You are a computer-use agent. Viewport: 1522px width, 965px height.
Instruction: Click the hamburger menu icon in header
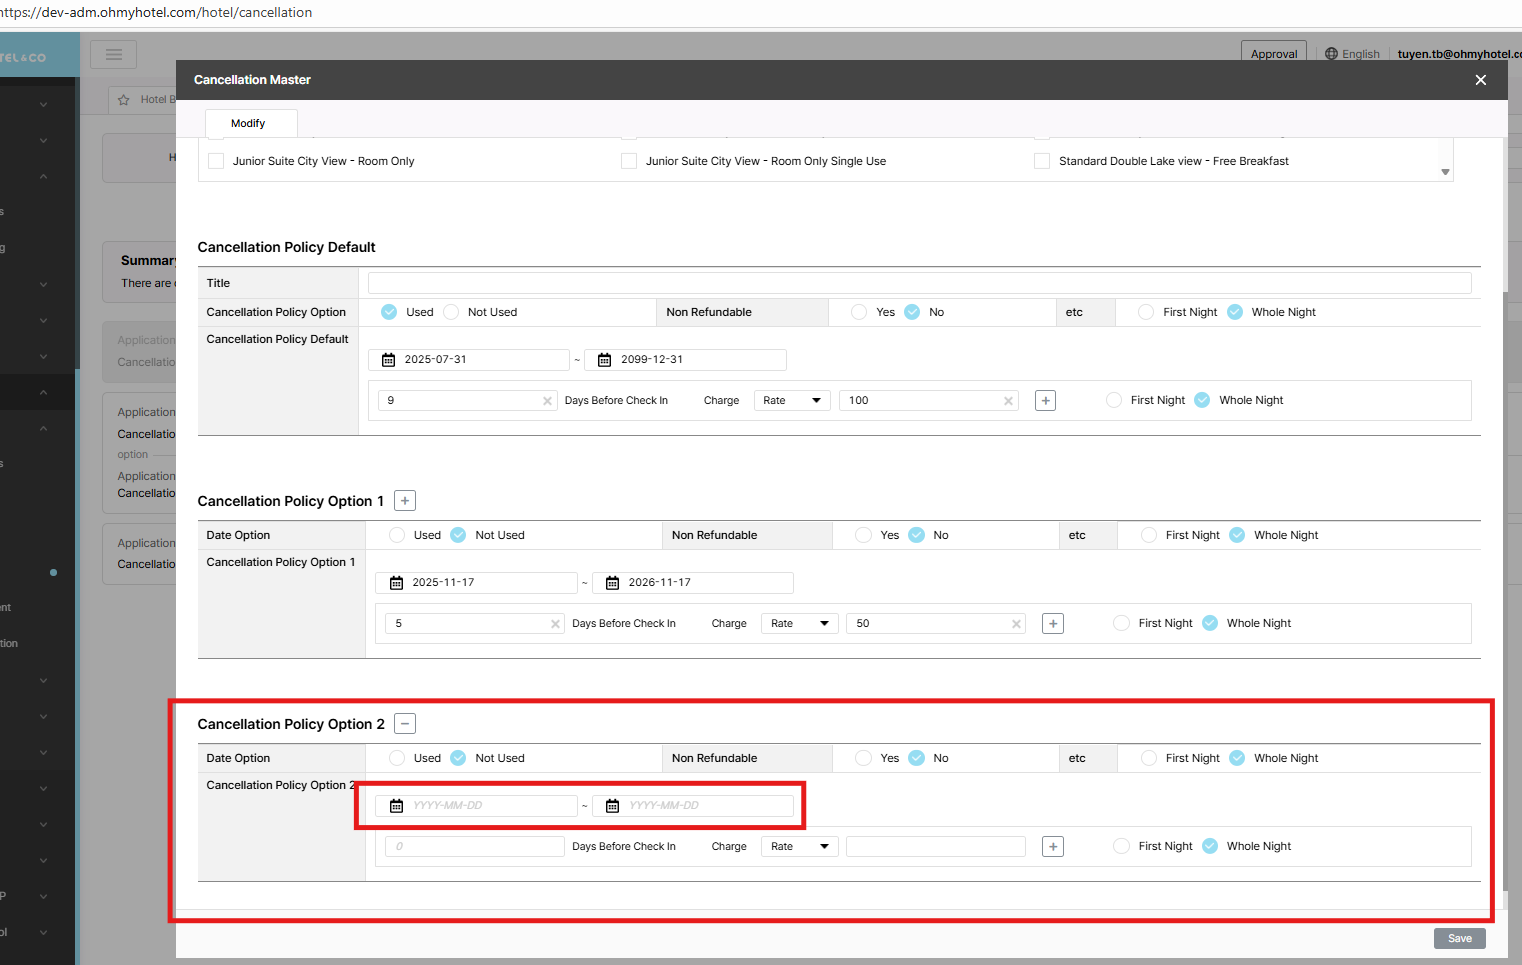(113, 55)
